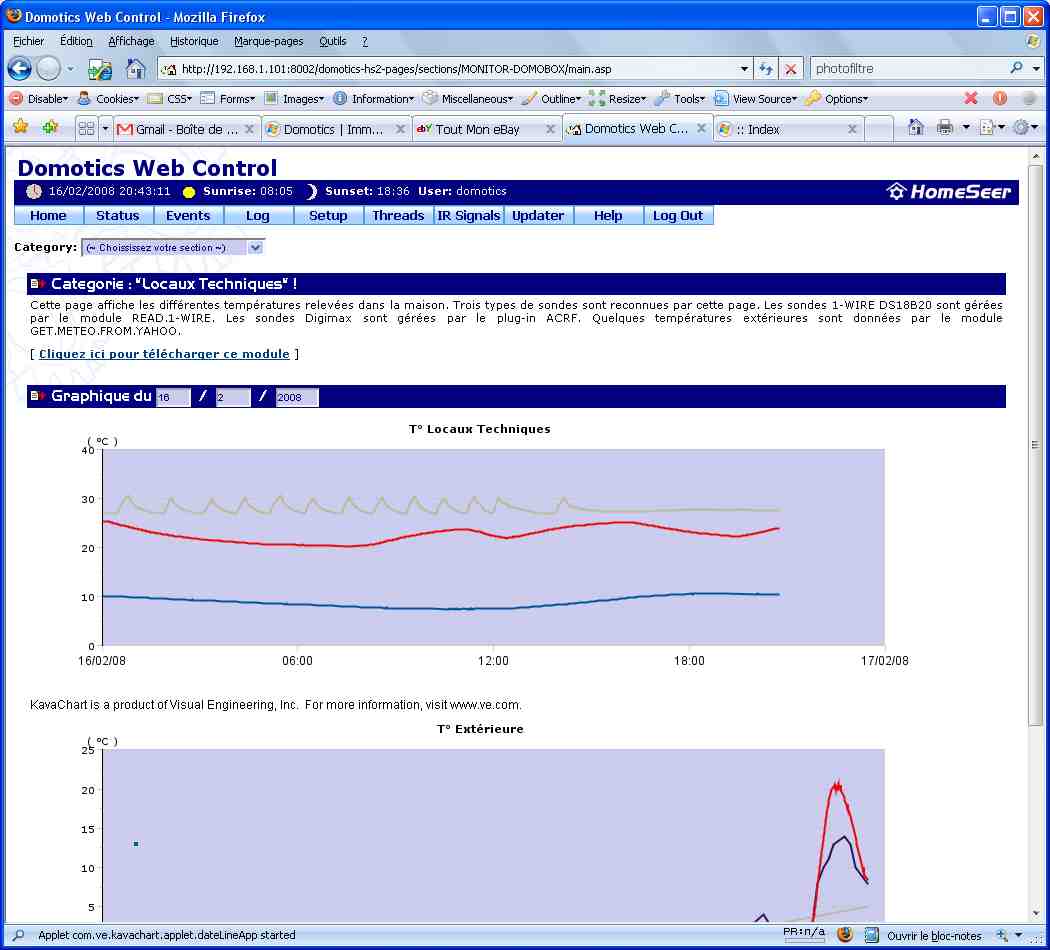Open the Images dropdown menu
The image size is (1050, 950).
pos(295,98)
